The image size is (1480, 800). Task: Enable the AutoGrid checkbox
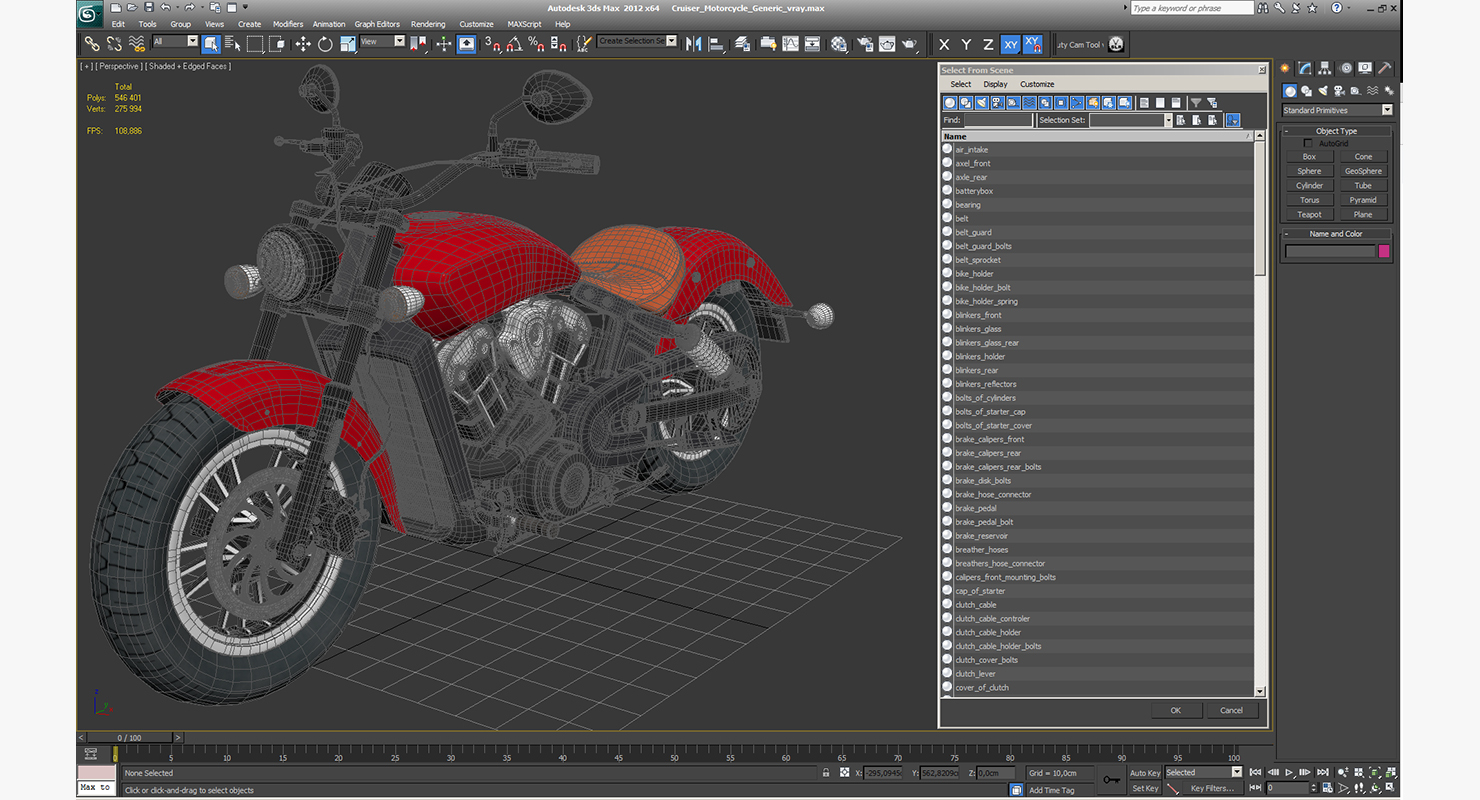click(1308, 144)
